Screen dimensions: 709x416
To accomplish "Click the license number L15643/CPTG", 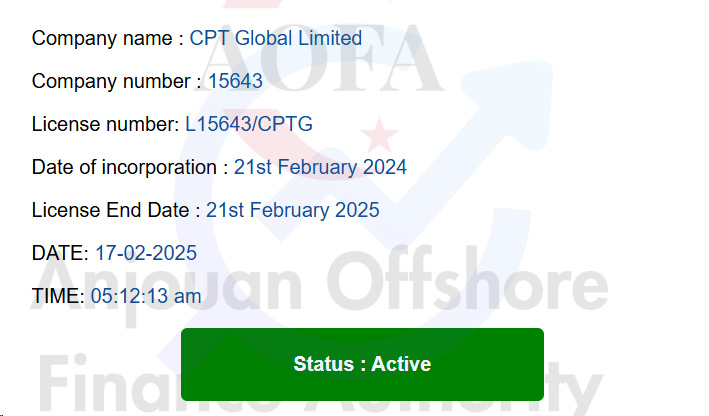I will 249,124.
